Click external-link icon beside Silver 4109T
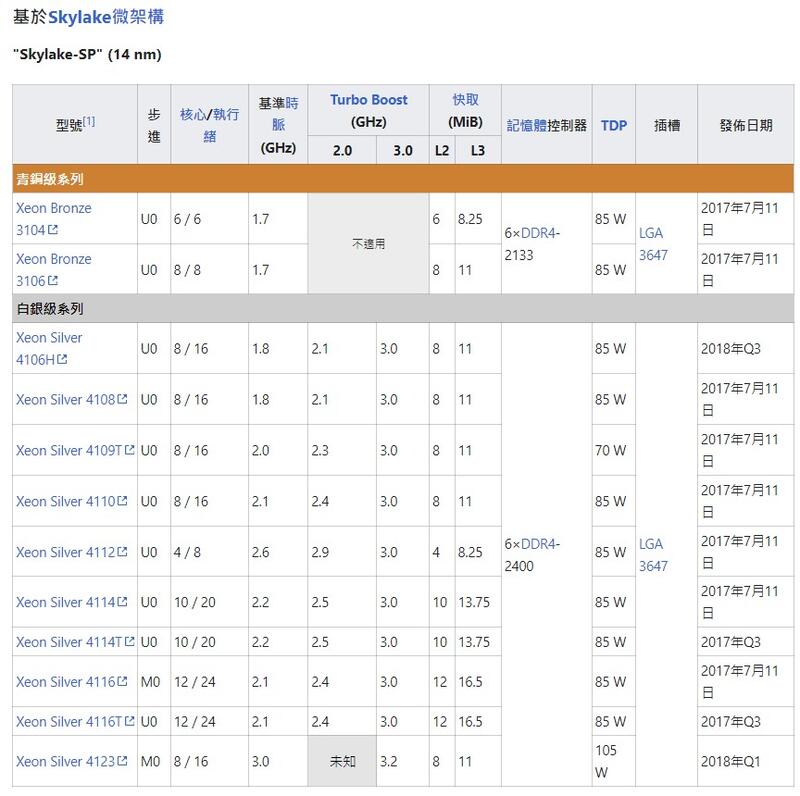 (129, 450)
